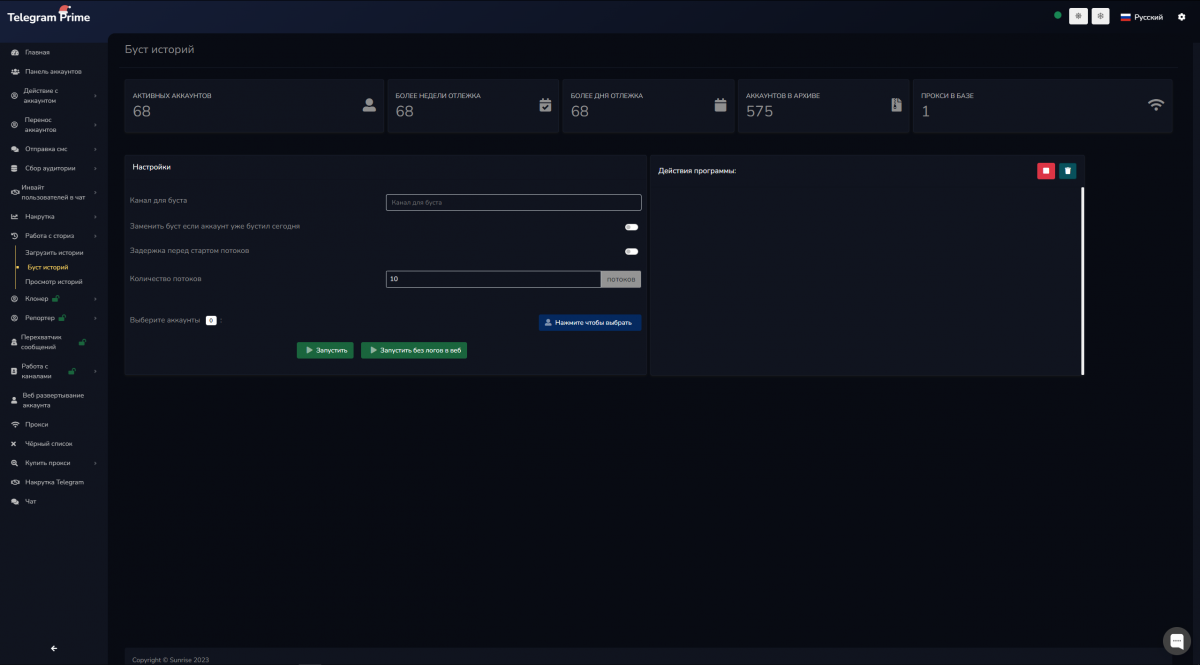
Task: Clear the log with the trash icon
Action: 1067,171
